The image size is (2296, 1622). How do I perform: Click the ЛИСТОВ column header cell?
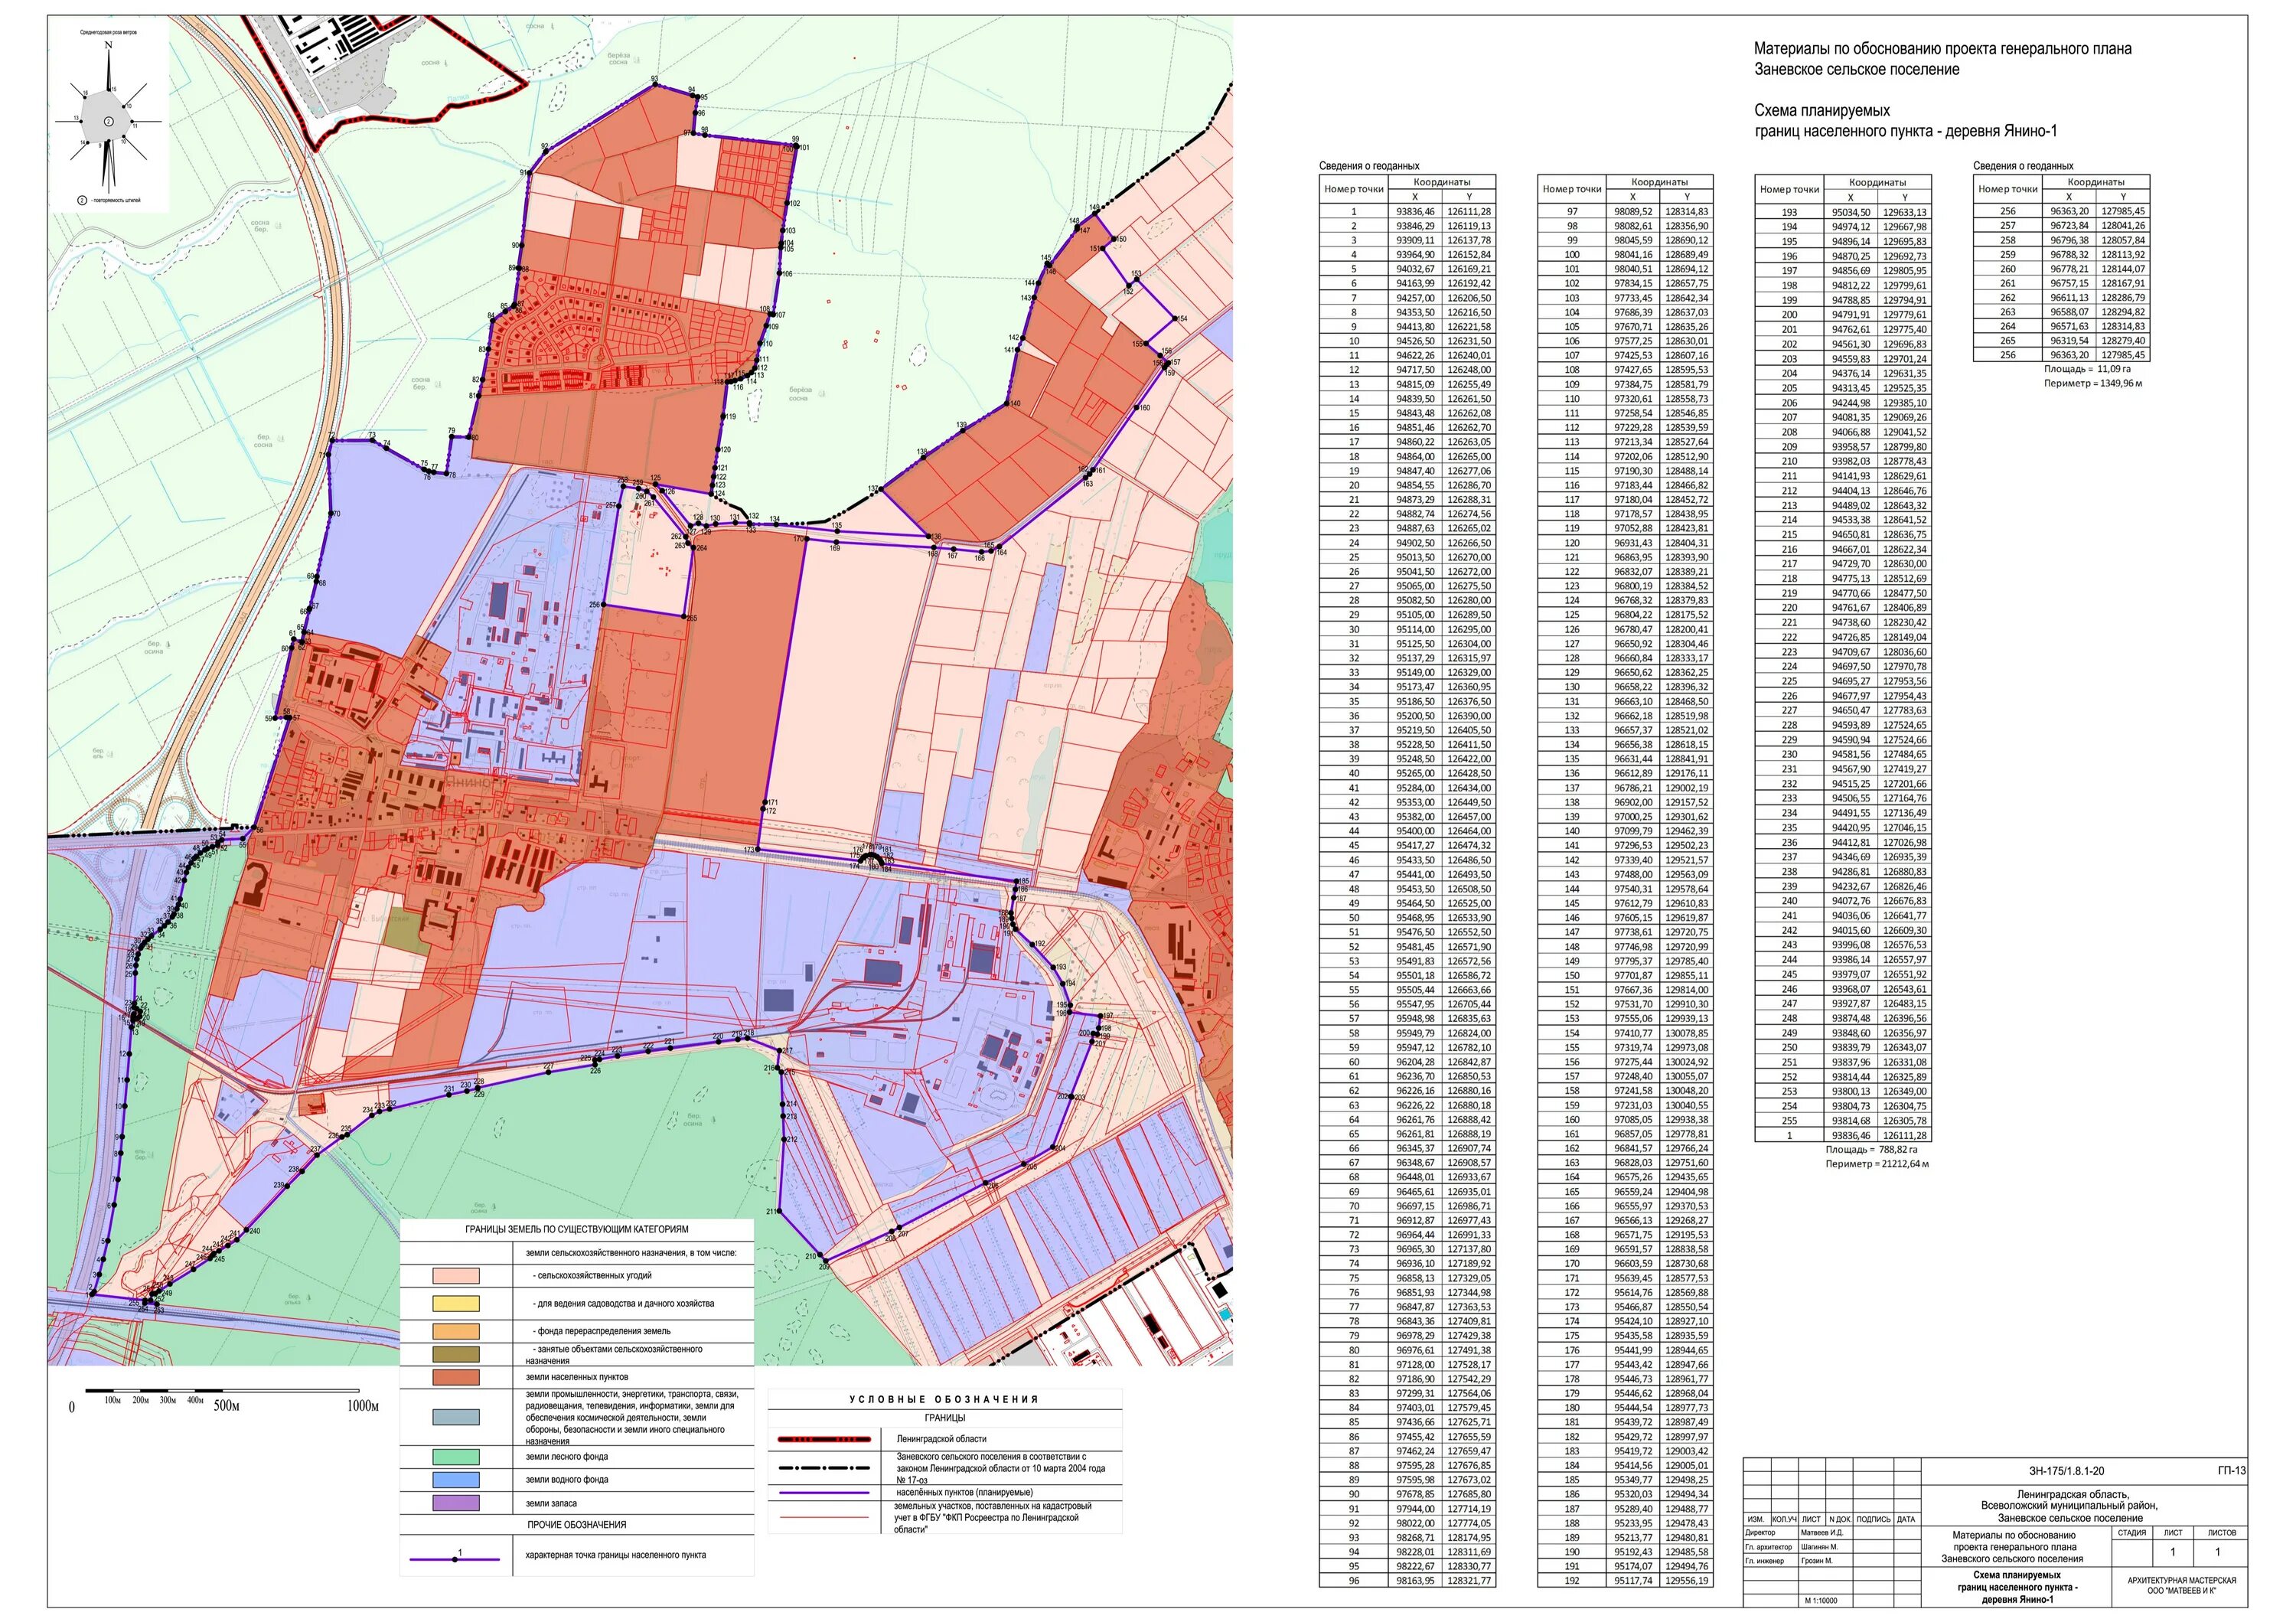point(2220,1532)
